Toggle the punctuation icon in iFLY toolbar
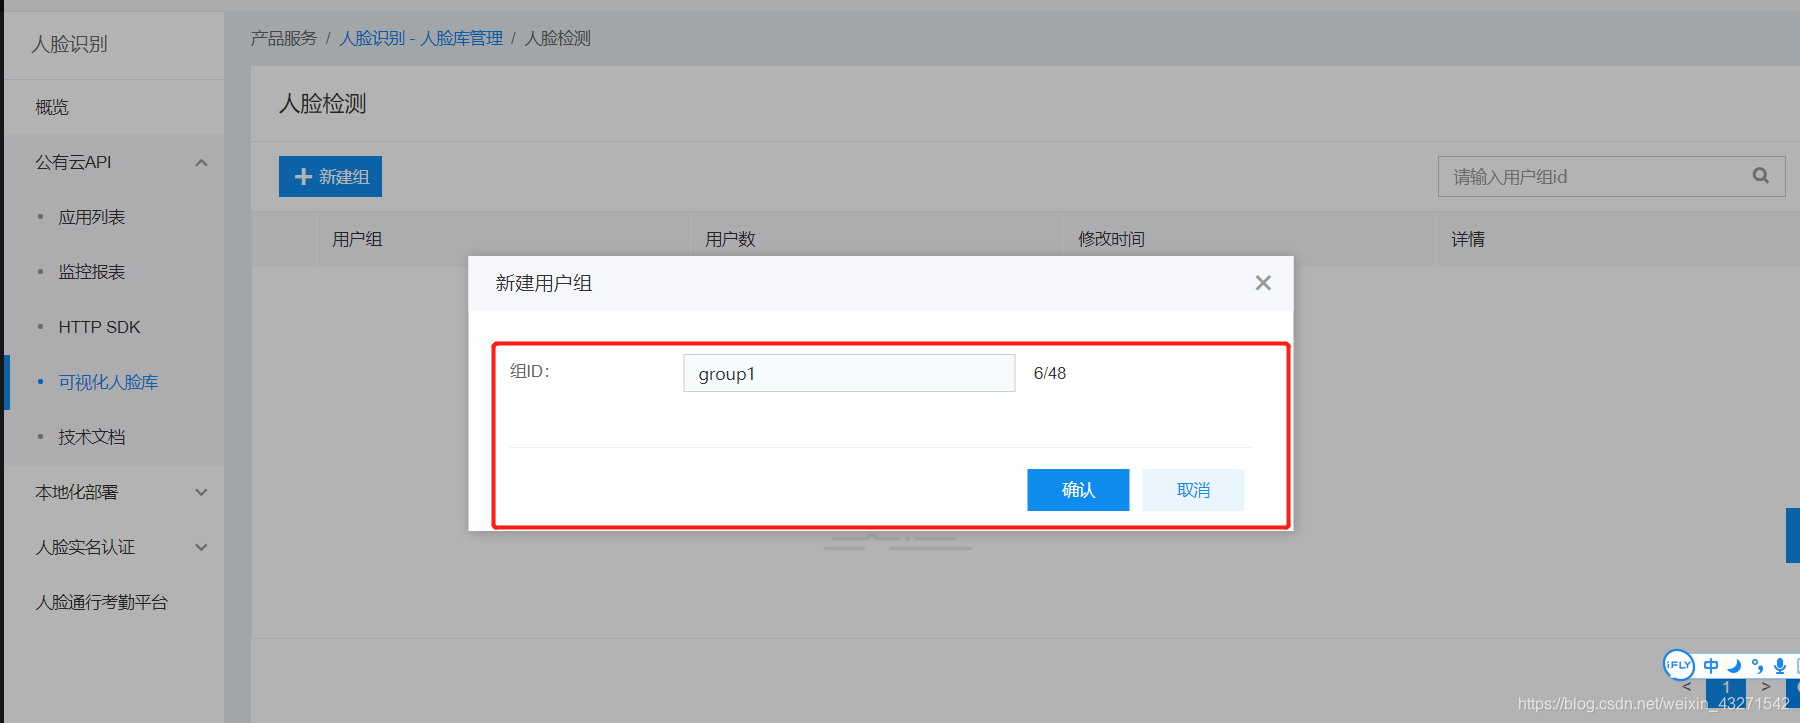Image resolution: width=1800 pixels, height=723 pixels. click(x=1757, y=666)
